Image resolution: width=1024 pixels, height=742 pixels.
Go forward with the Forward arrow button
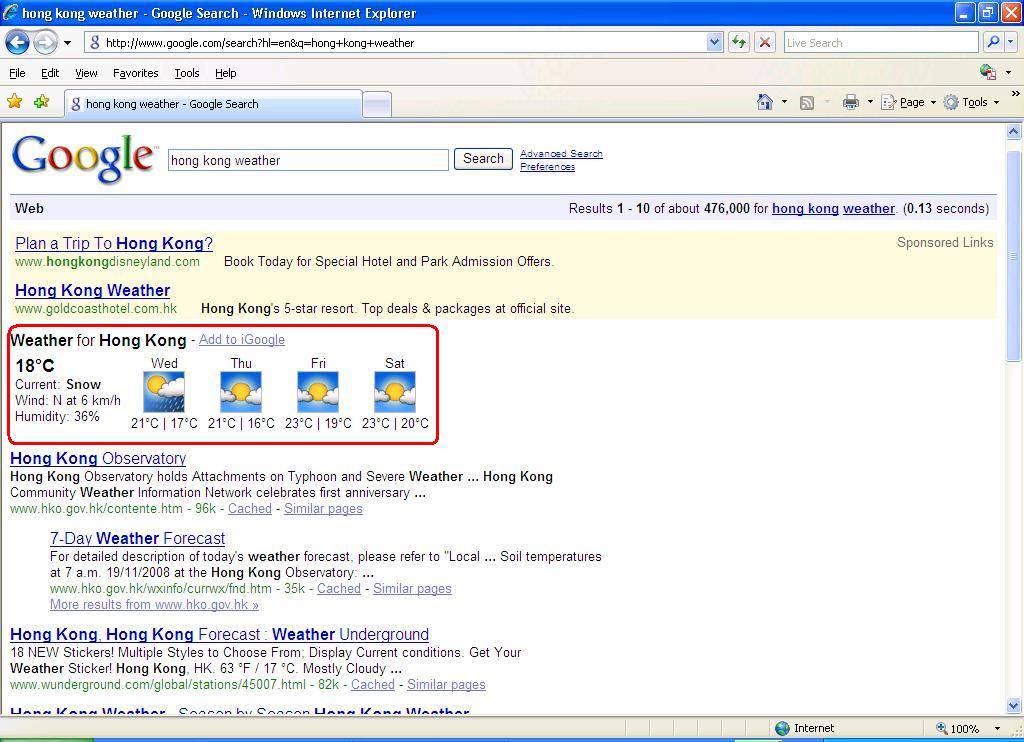(x=44, y=43)
